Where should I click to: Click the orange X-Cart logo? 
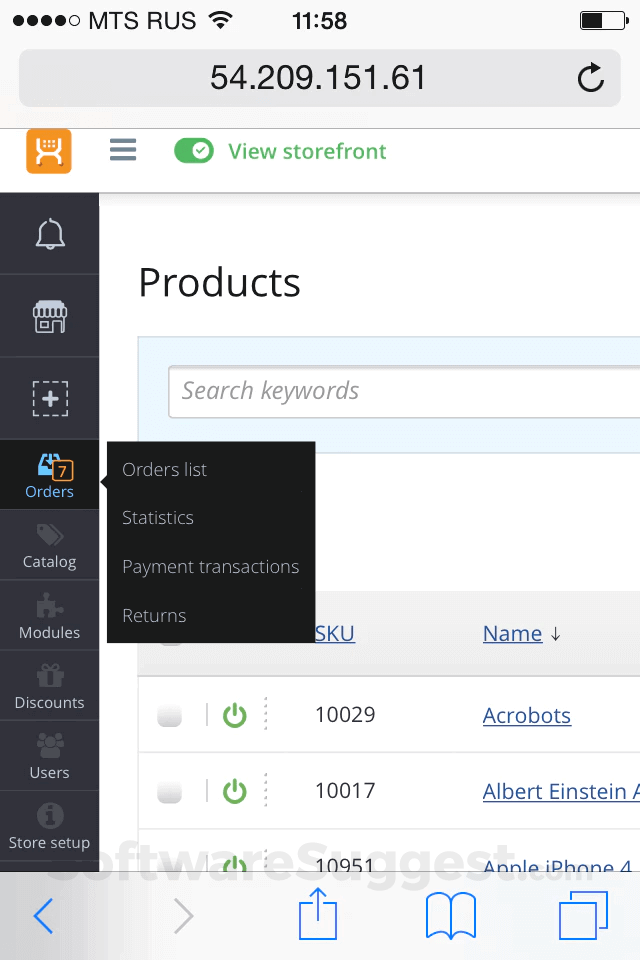[x=49, y=152]
